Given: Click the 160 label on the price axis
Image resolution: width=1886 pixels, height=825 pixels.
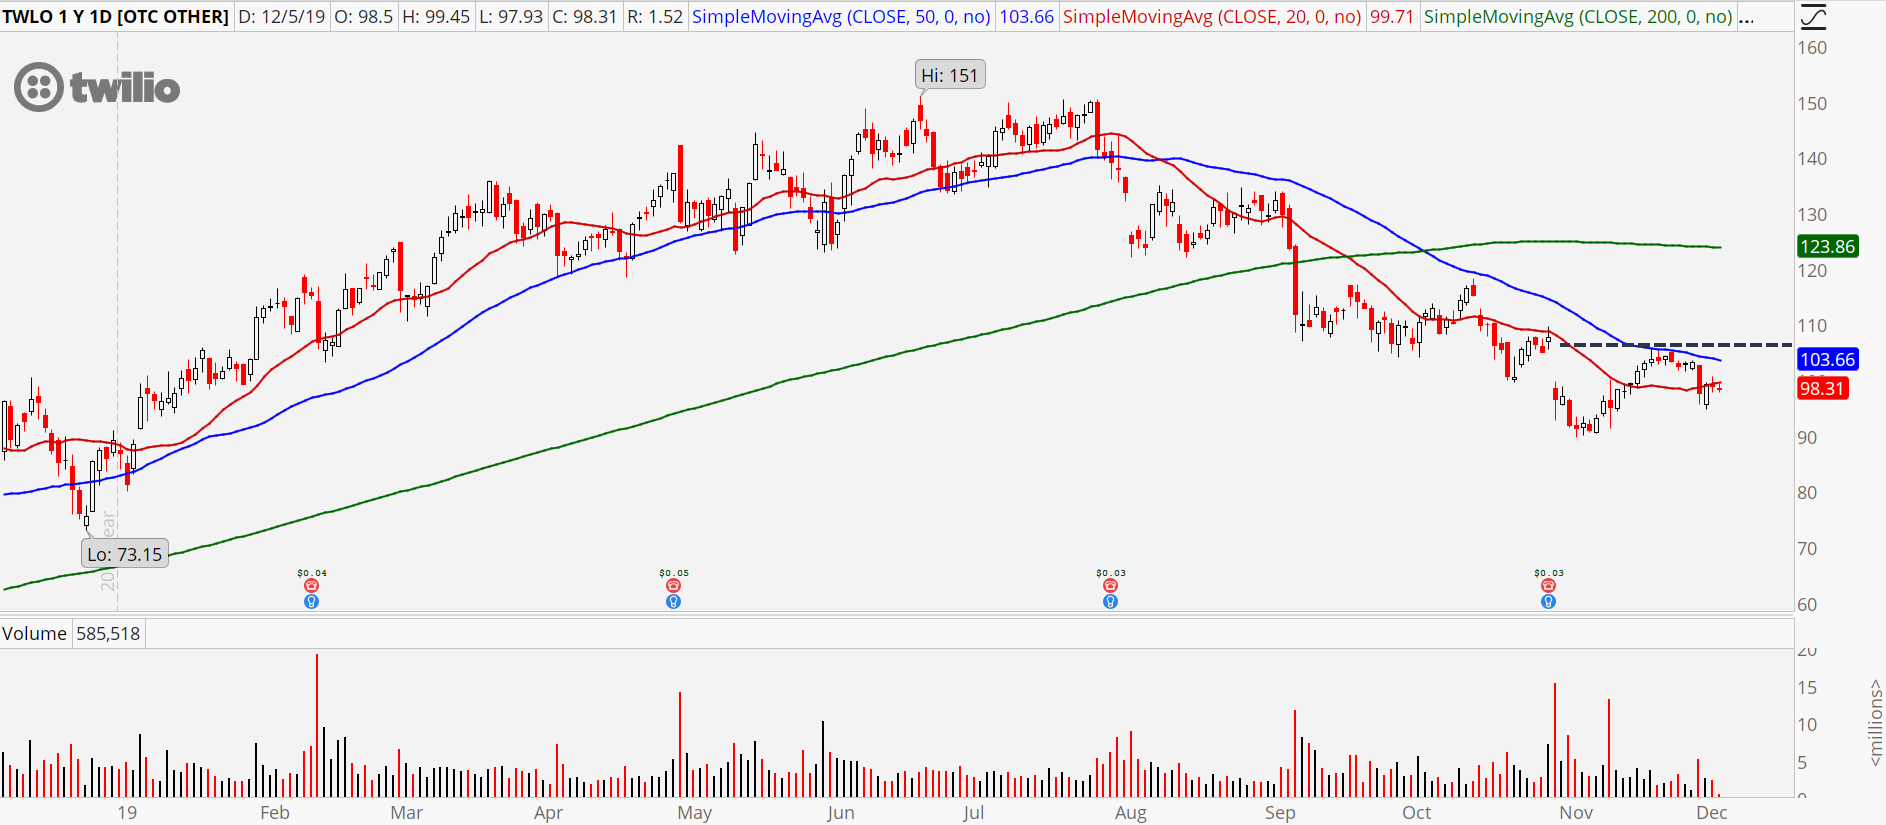Looking at the screenshot, I should pos(1811,47).
